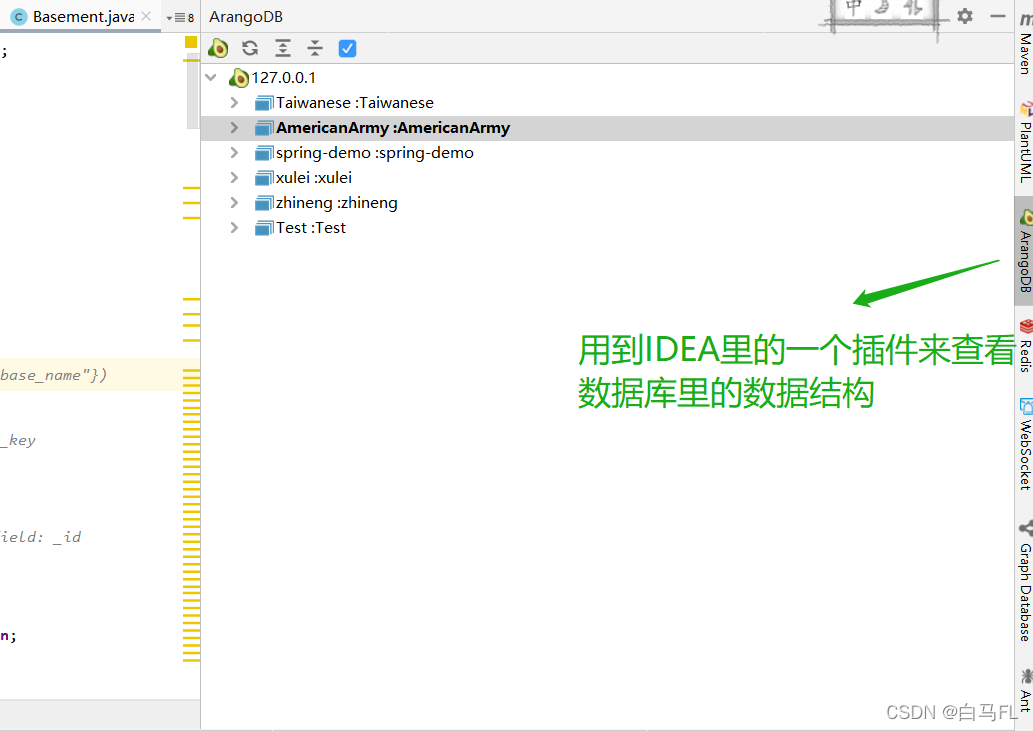Refresh the ArangoDB connection tree
Viewport: 1033px width, 731px height.
tap(250, 48)
